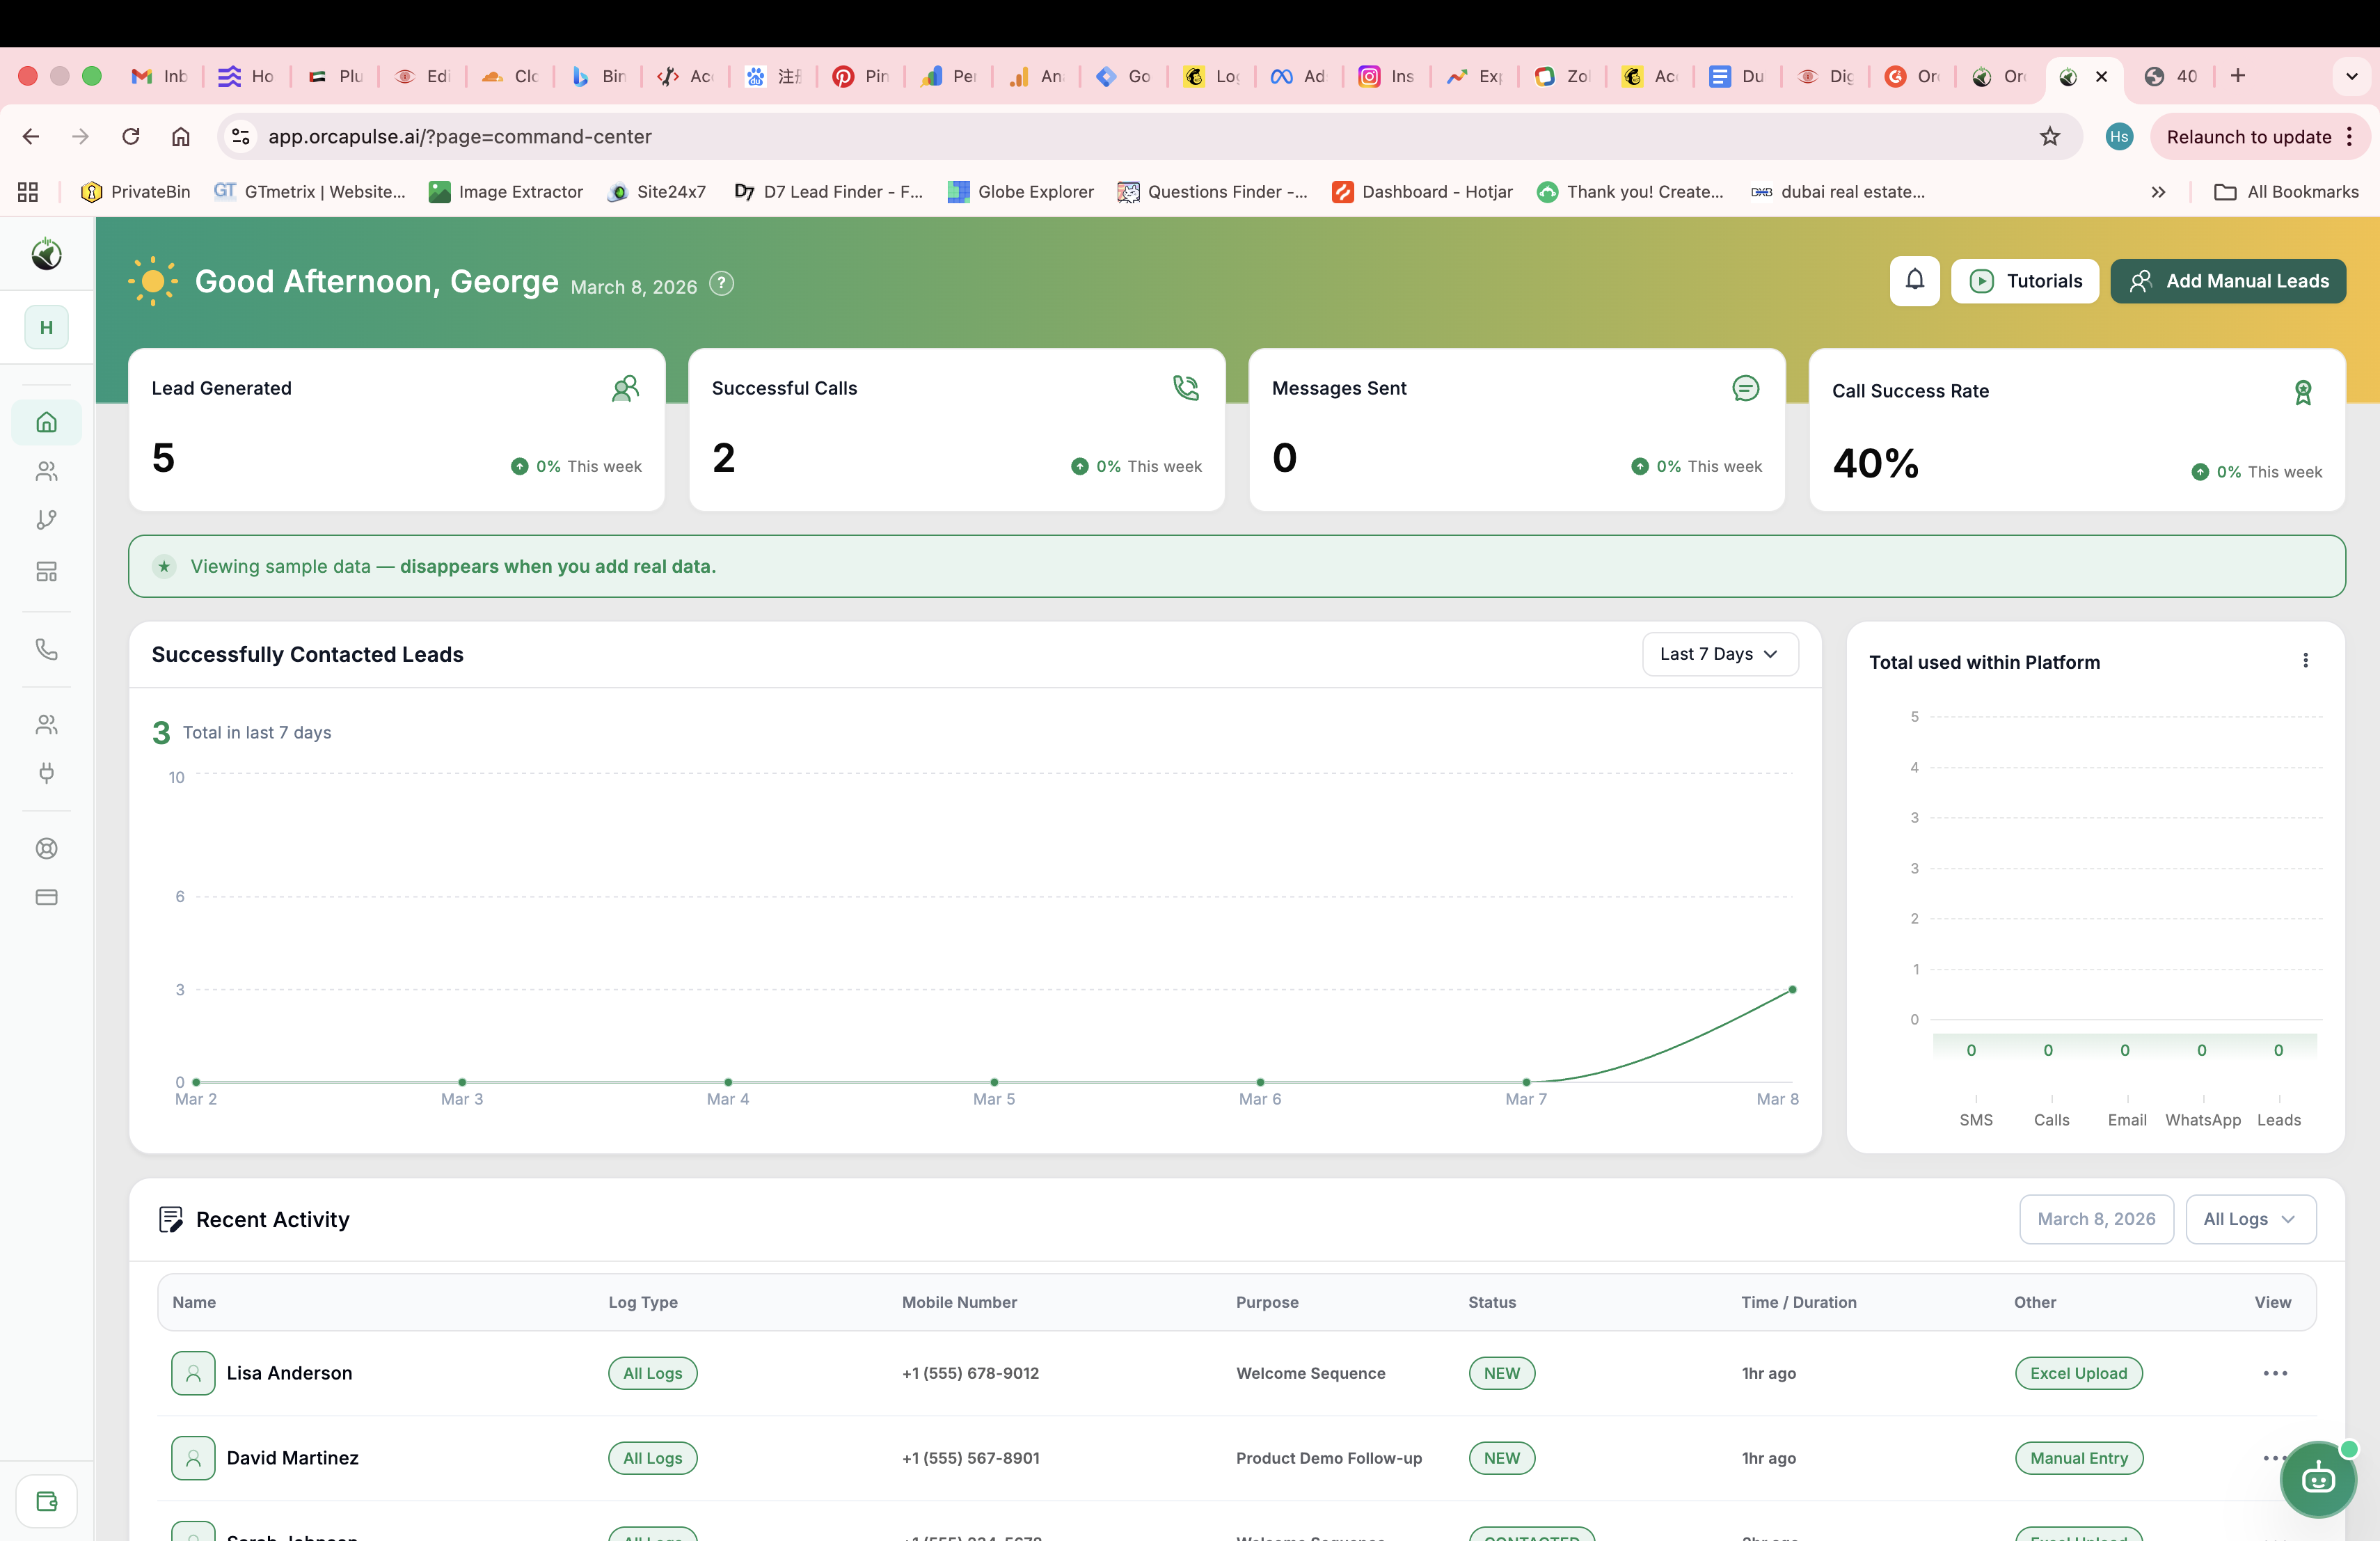Open the All Logs filter dropdown
The image size is (2380, 1541).
pyautogui.click(x=2250, y=1219)
